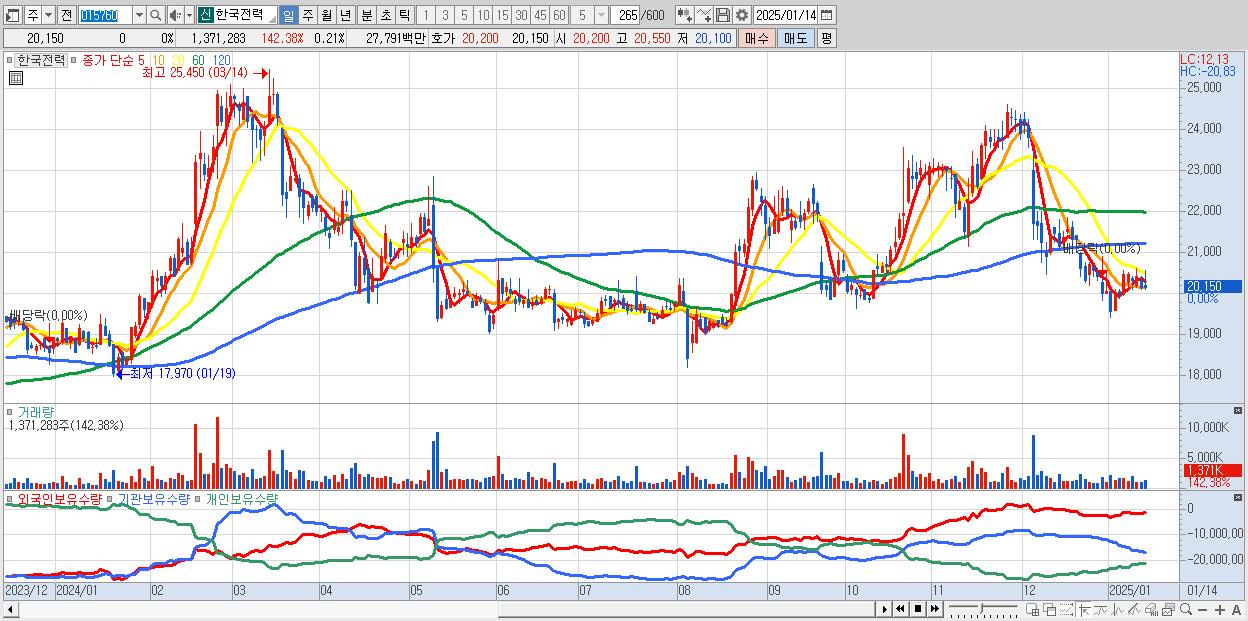
Task: Select the 일 (daily) period toggle
Action: point(288,15)
